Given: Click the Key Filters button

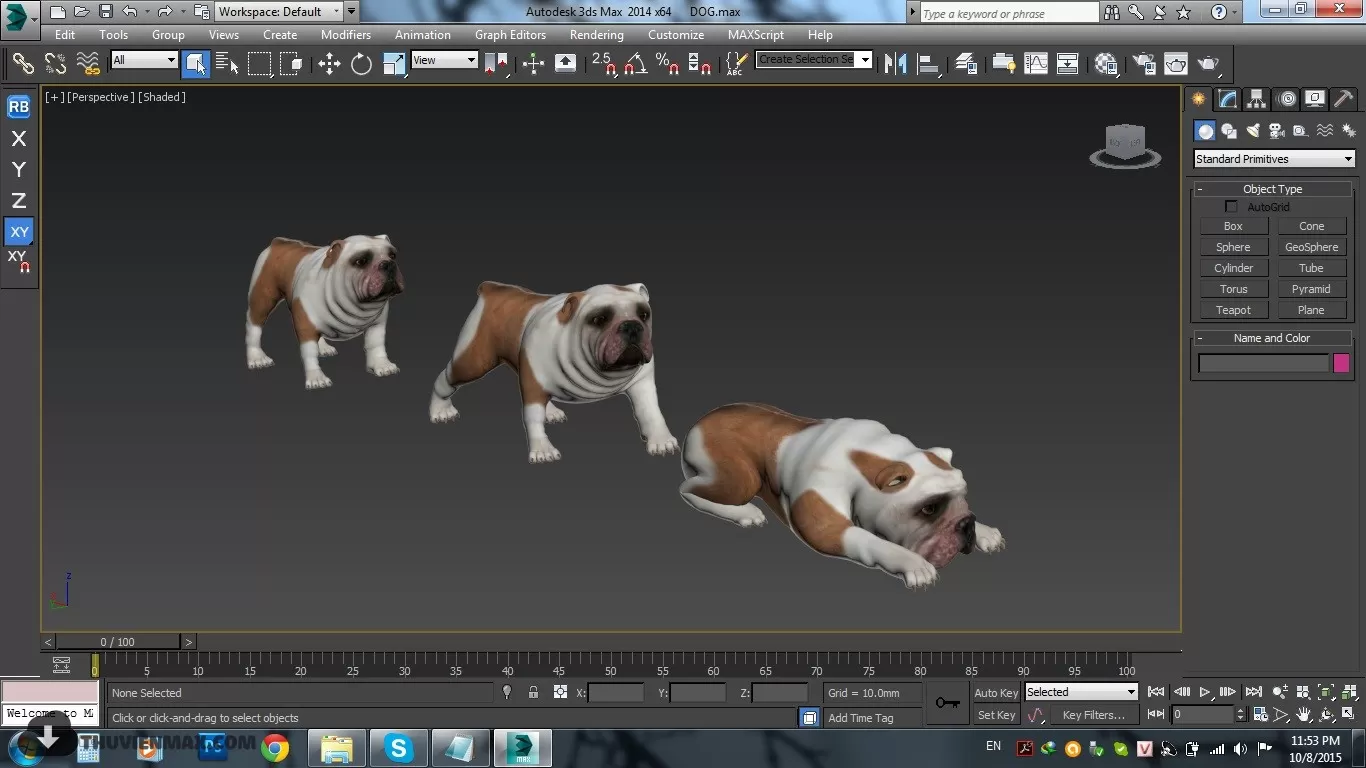Looking at the screenshot, I should tap(1094, 714).
